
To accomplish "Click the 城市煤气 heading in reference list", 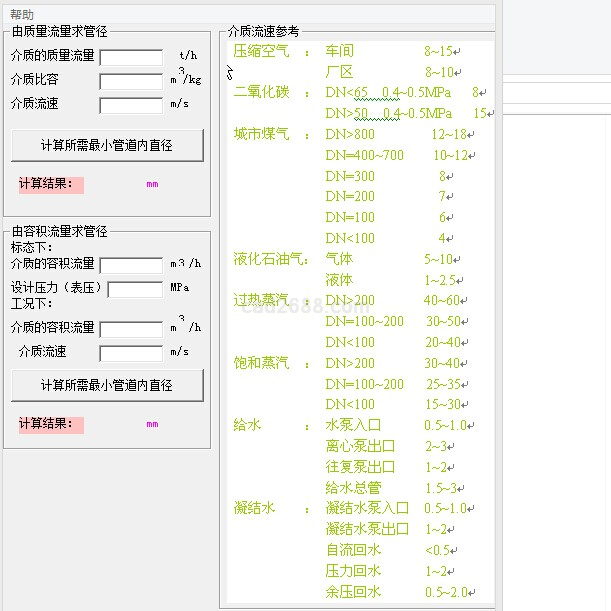I will tap(261, 135).
